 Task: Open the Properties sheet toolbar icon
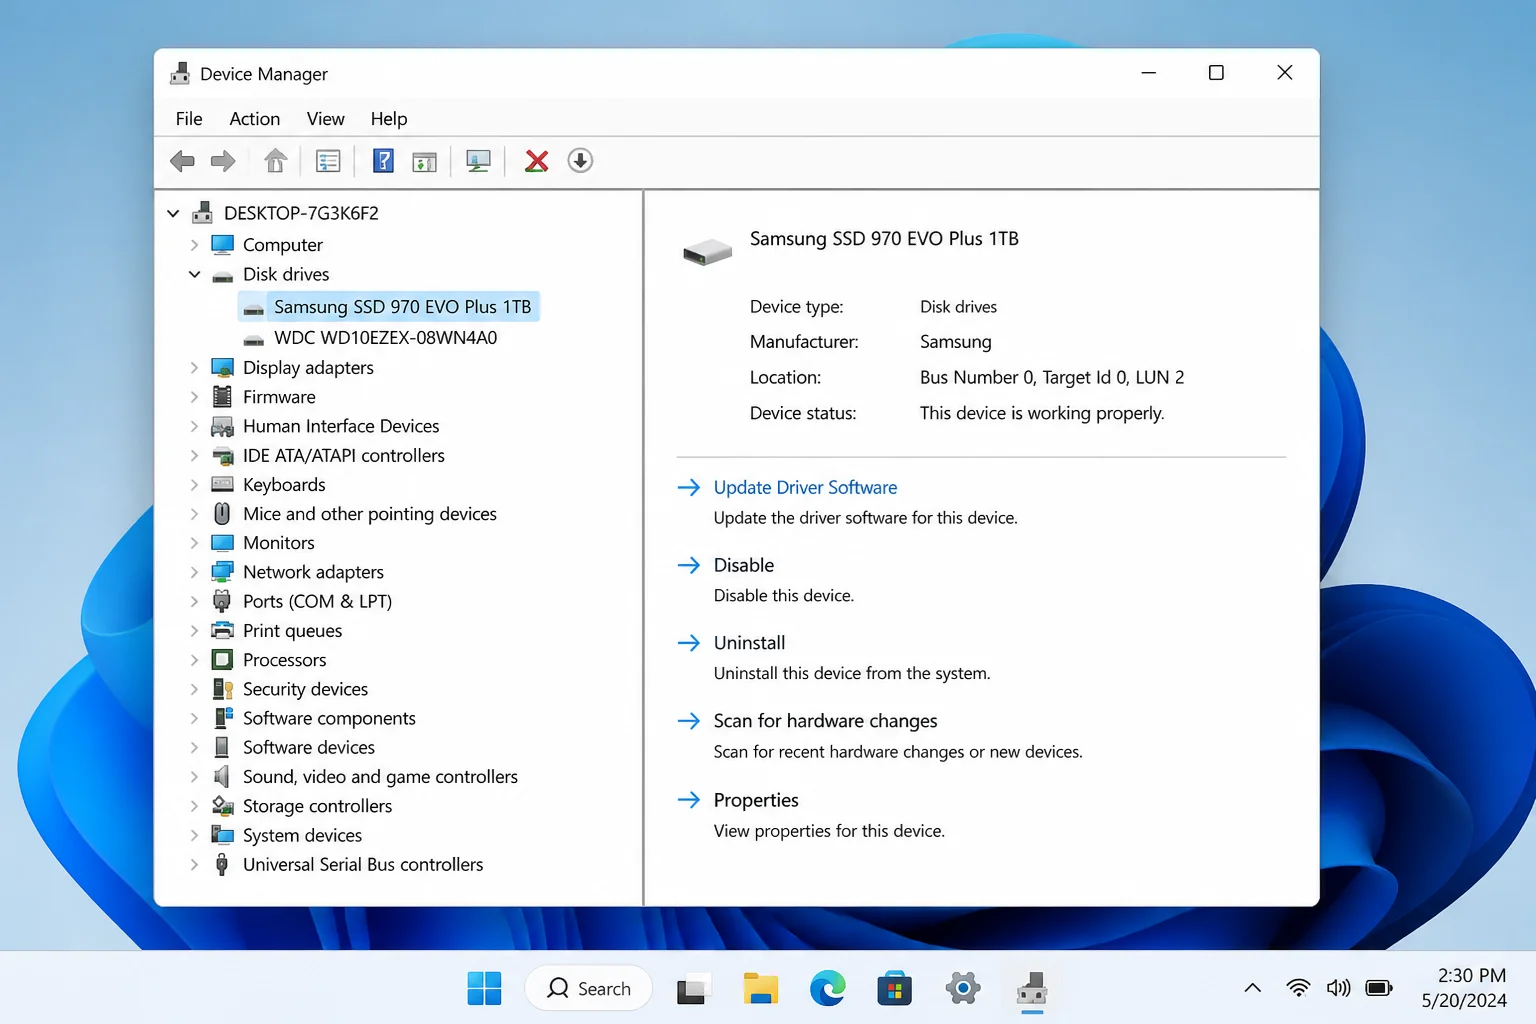[x=328, y=161]
